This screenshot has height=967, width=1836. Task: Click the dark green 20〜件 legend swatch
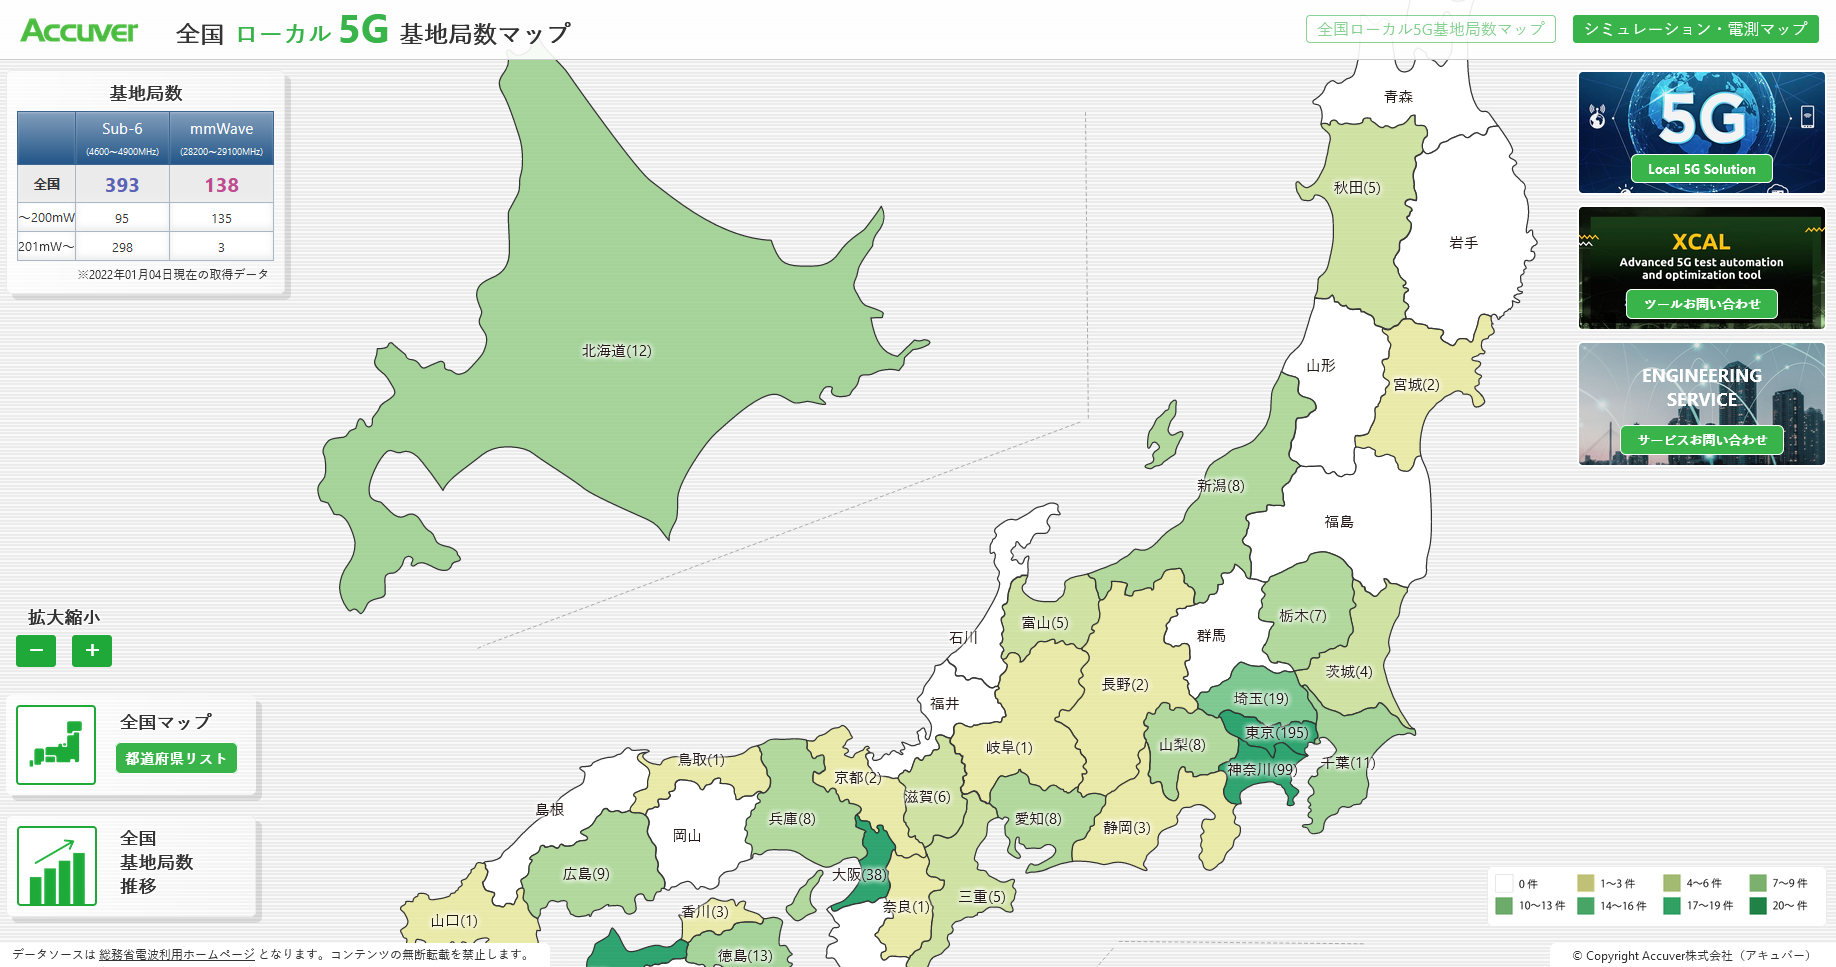pos(1756,905)
